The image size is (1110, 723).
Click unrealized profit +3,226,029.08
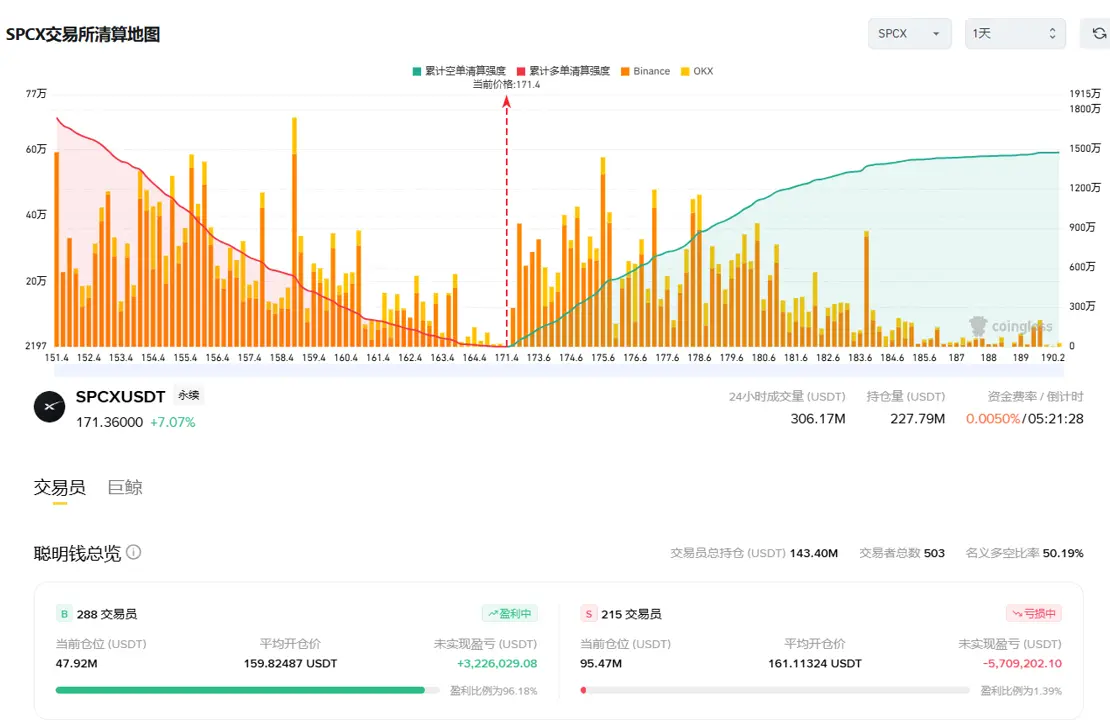coord(497,664)
